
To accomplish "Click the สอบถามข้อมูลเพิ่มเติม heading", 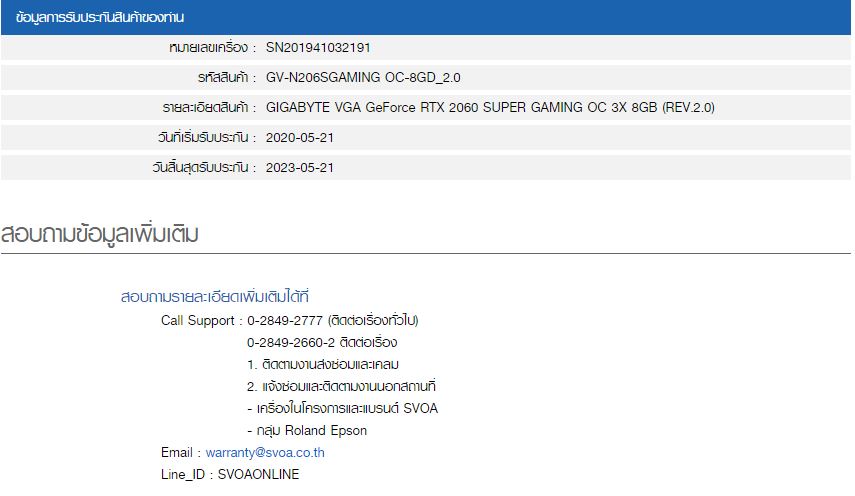I will (100, 234).
